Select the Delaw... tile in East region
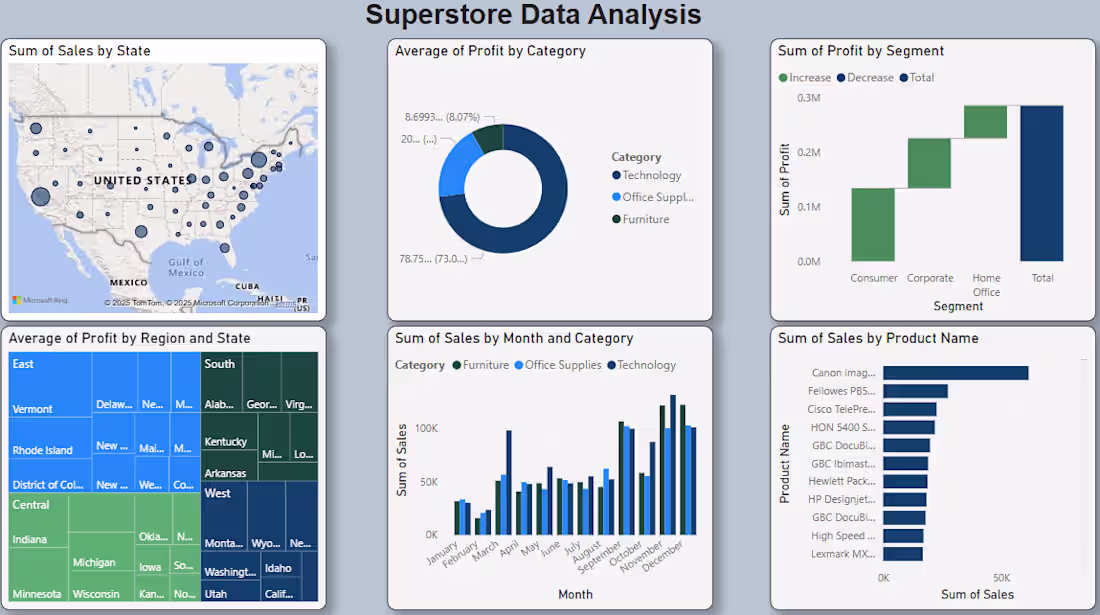 pos(114,382)
